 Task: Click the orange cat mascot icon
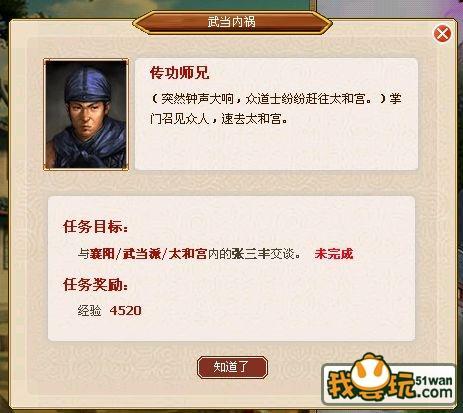(x=373, y=374)
